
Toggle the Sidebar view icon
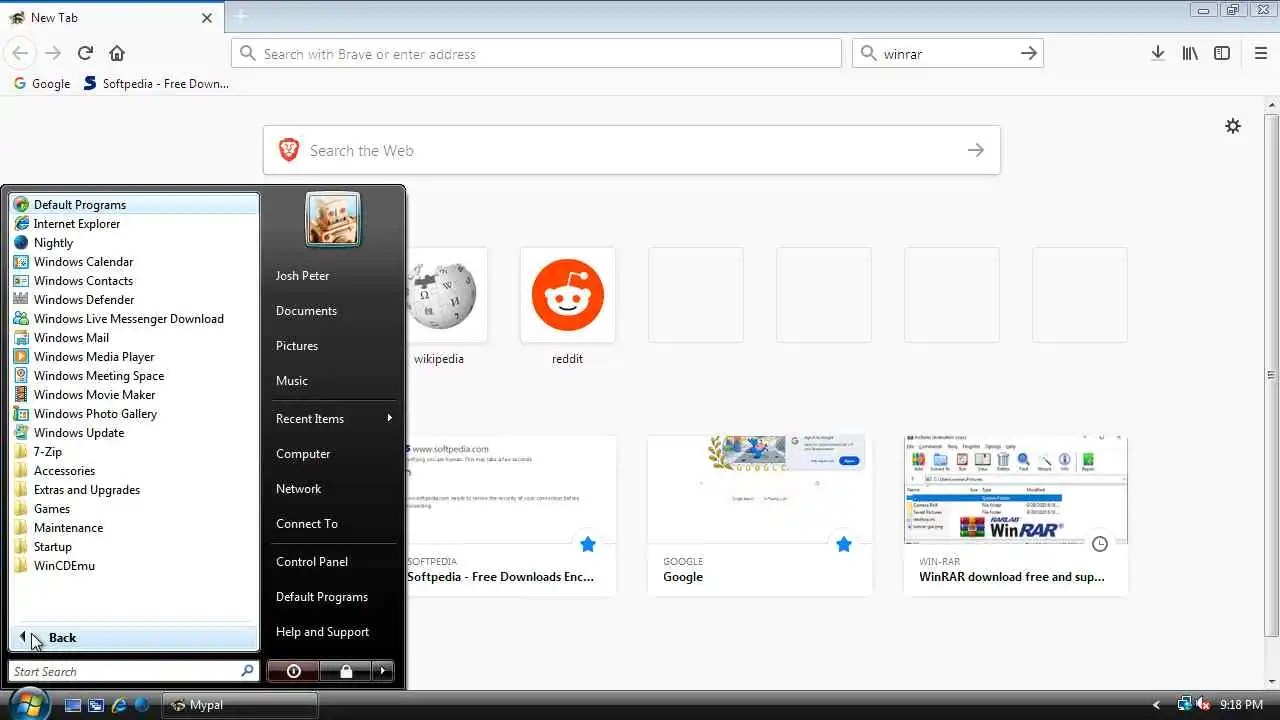[1222, 53]
